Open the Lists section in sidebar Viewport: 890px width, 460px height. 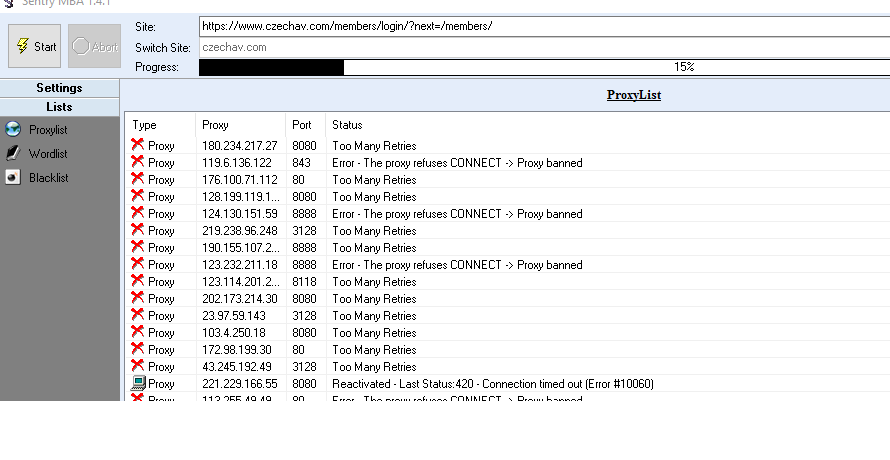point(60,107)
